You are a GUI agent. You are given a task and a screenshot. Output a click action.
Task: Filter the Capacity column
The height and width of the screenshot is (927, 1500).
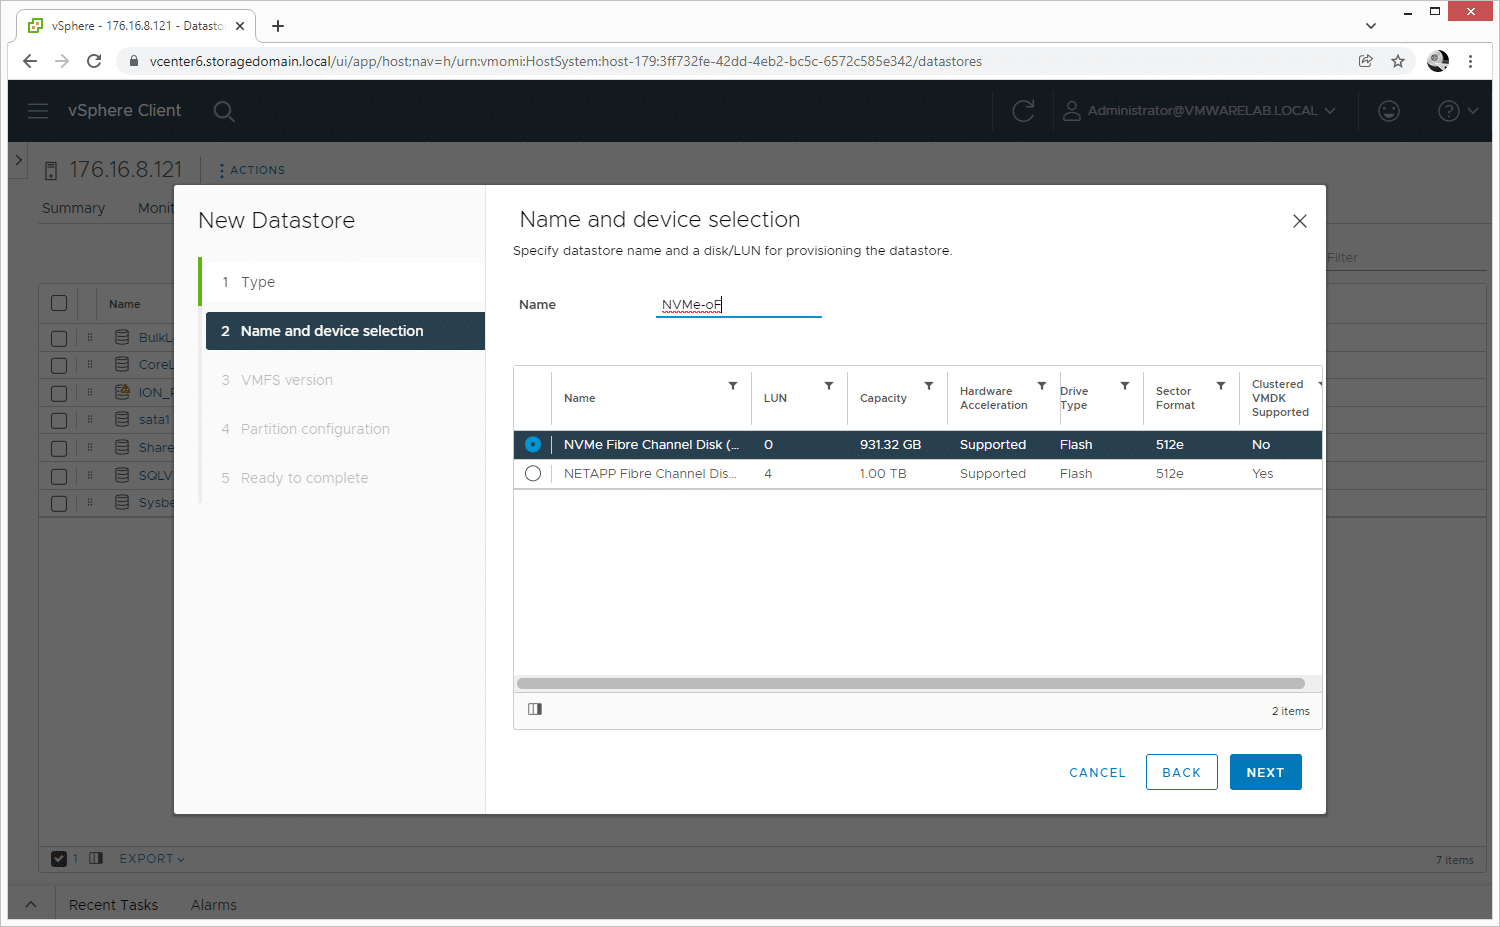tap(929, 386)
